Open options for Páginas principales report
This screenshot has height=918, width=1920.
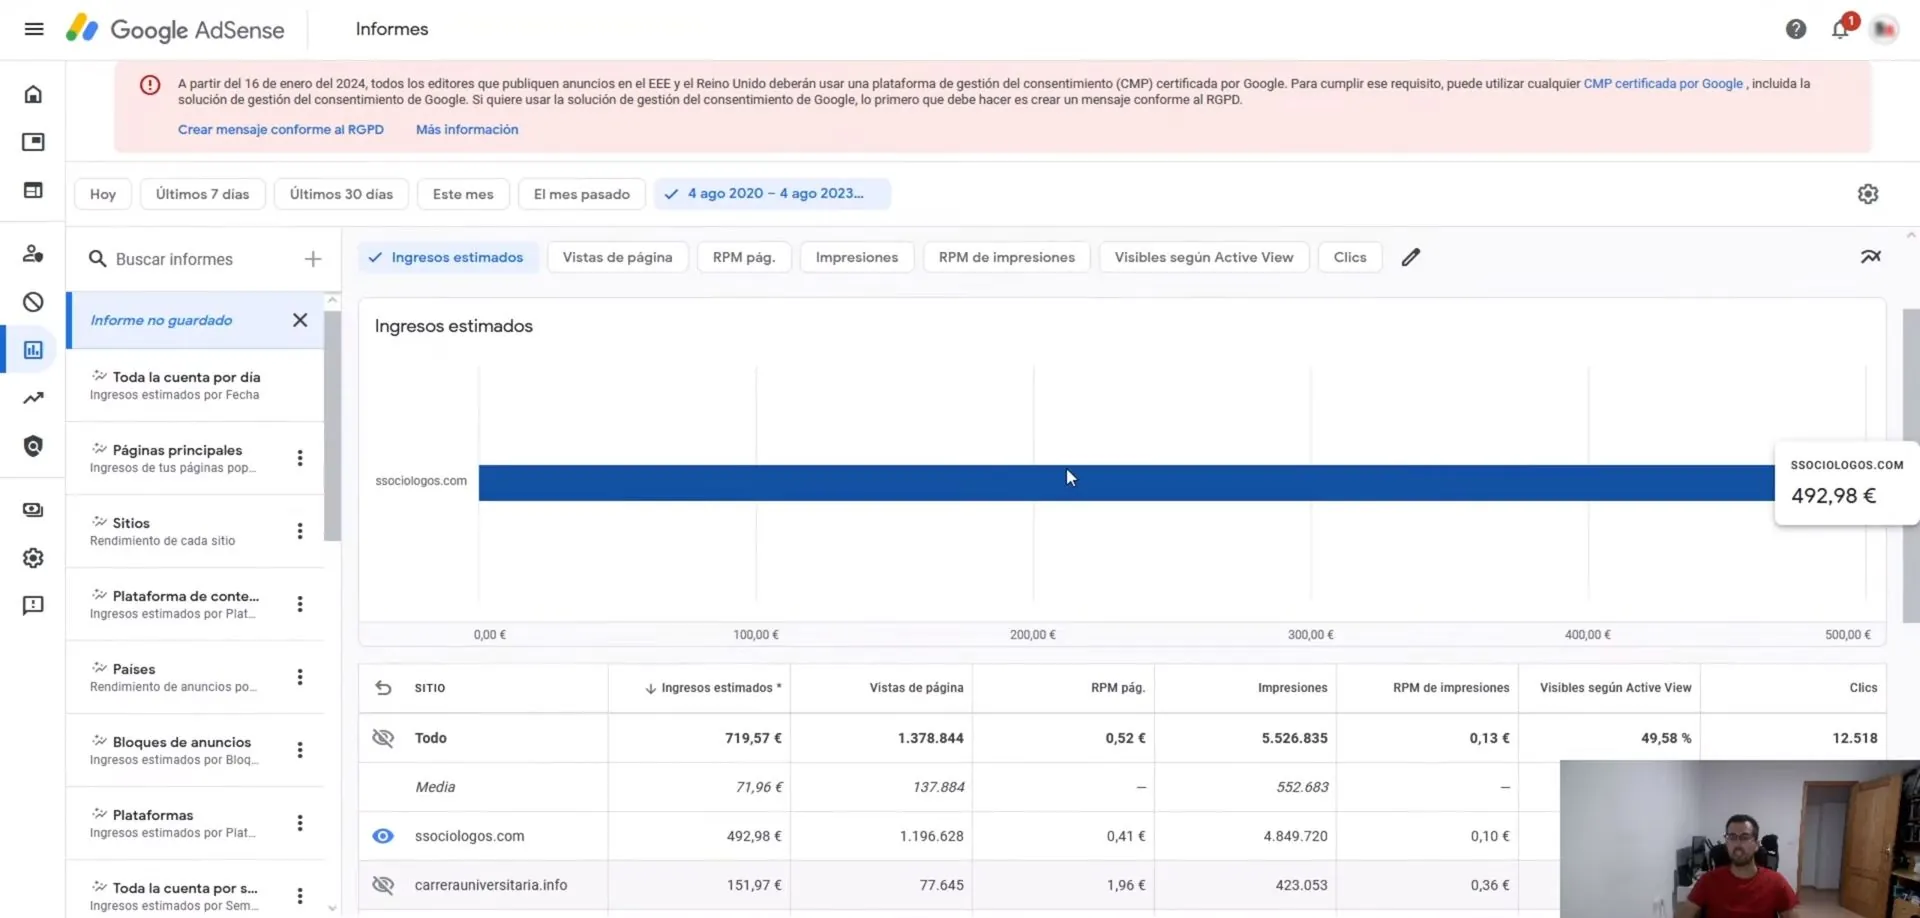(x=300, y=458)
